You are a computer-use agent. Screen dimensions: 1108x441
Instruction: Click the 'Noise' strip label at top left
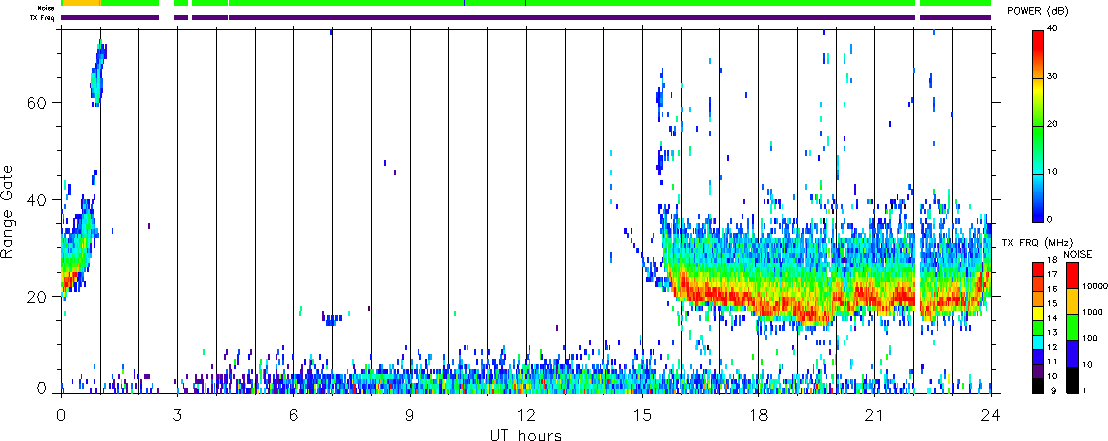pyautogui.click(x=47, y=7)
